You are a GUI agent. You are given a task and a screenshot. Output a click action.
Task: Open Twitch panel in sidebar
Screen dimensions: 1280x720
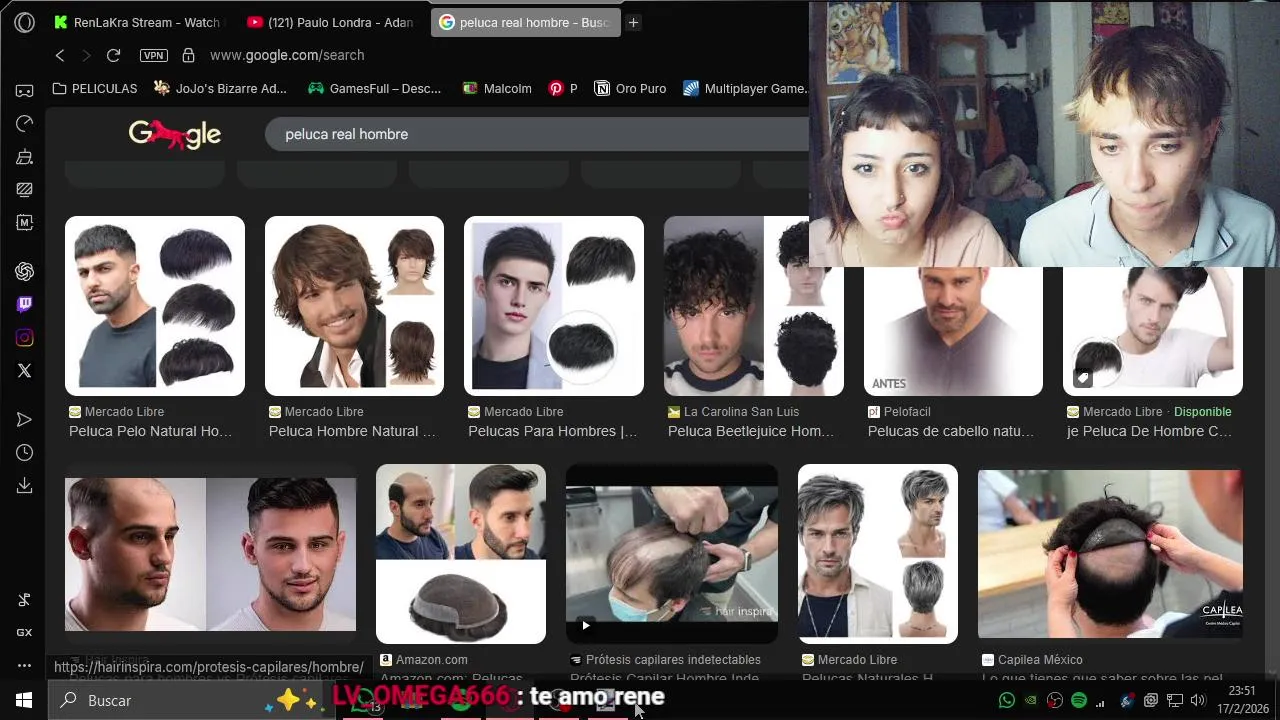25,305
